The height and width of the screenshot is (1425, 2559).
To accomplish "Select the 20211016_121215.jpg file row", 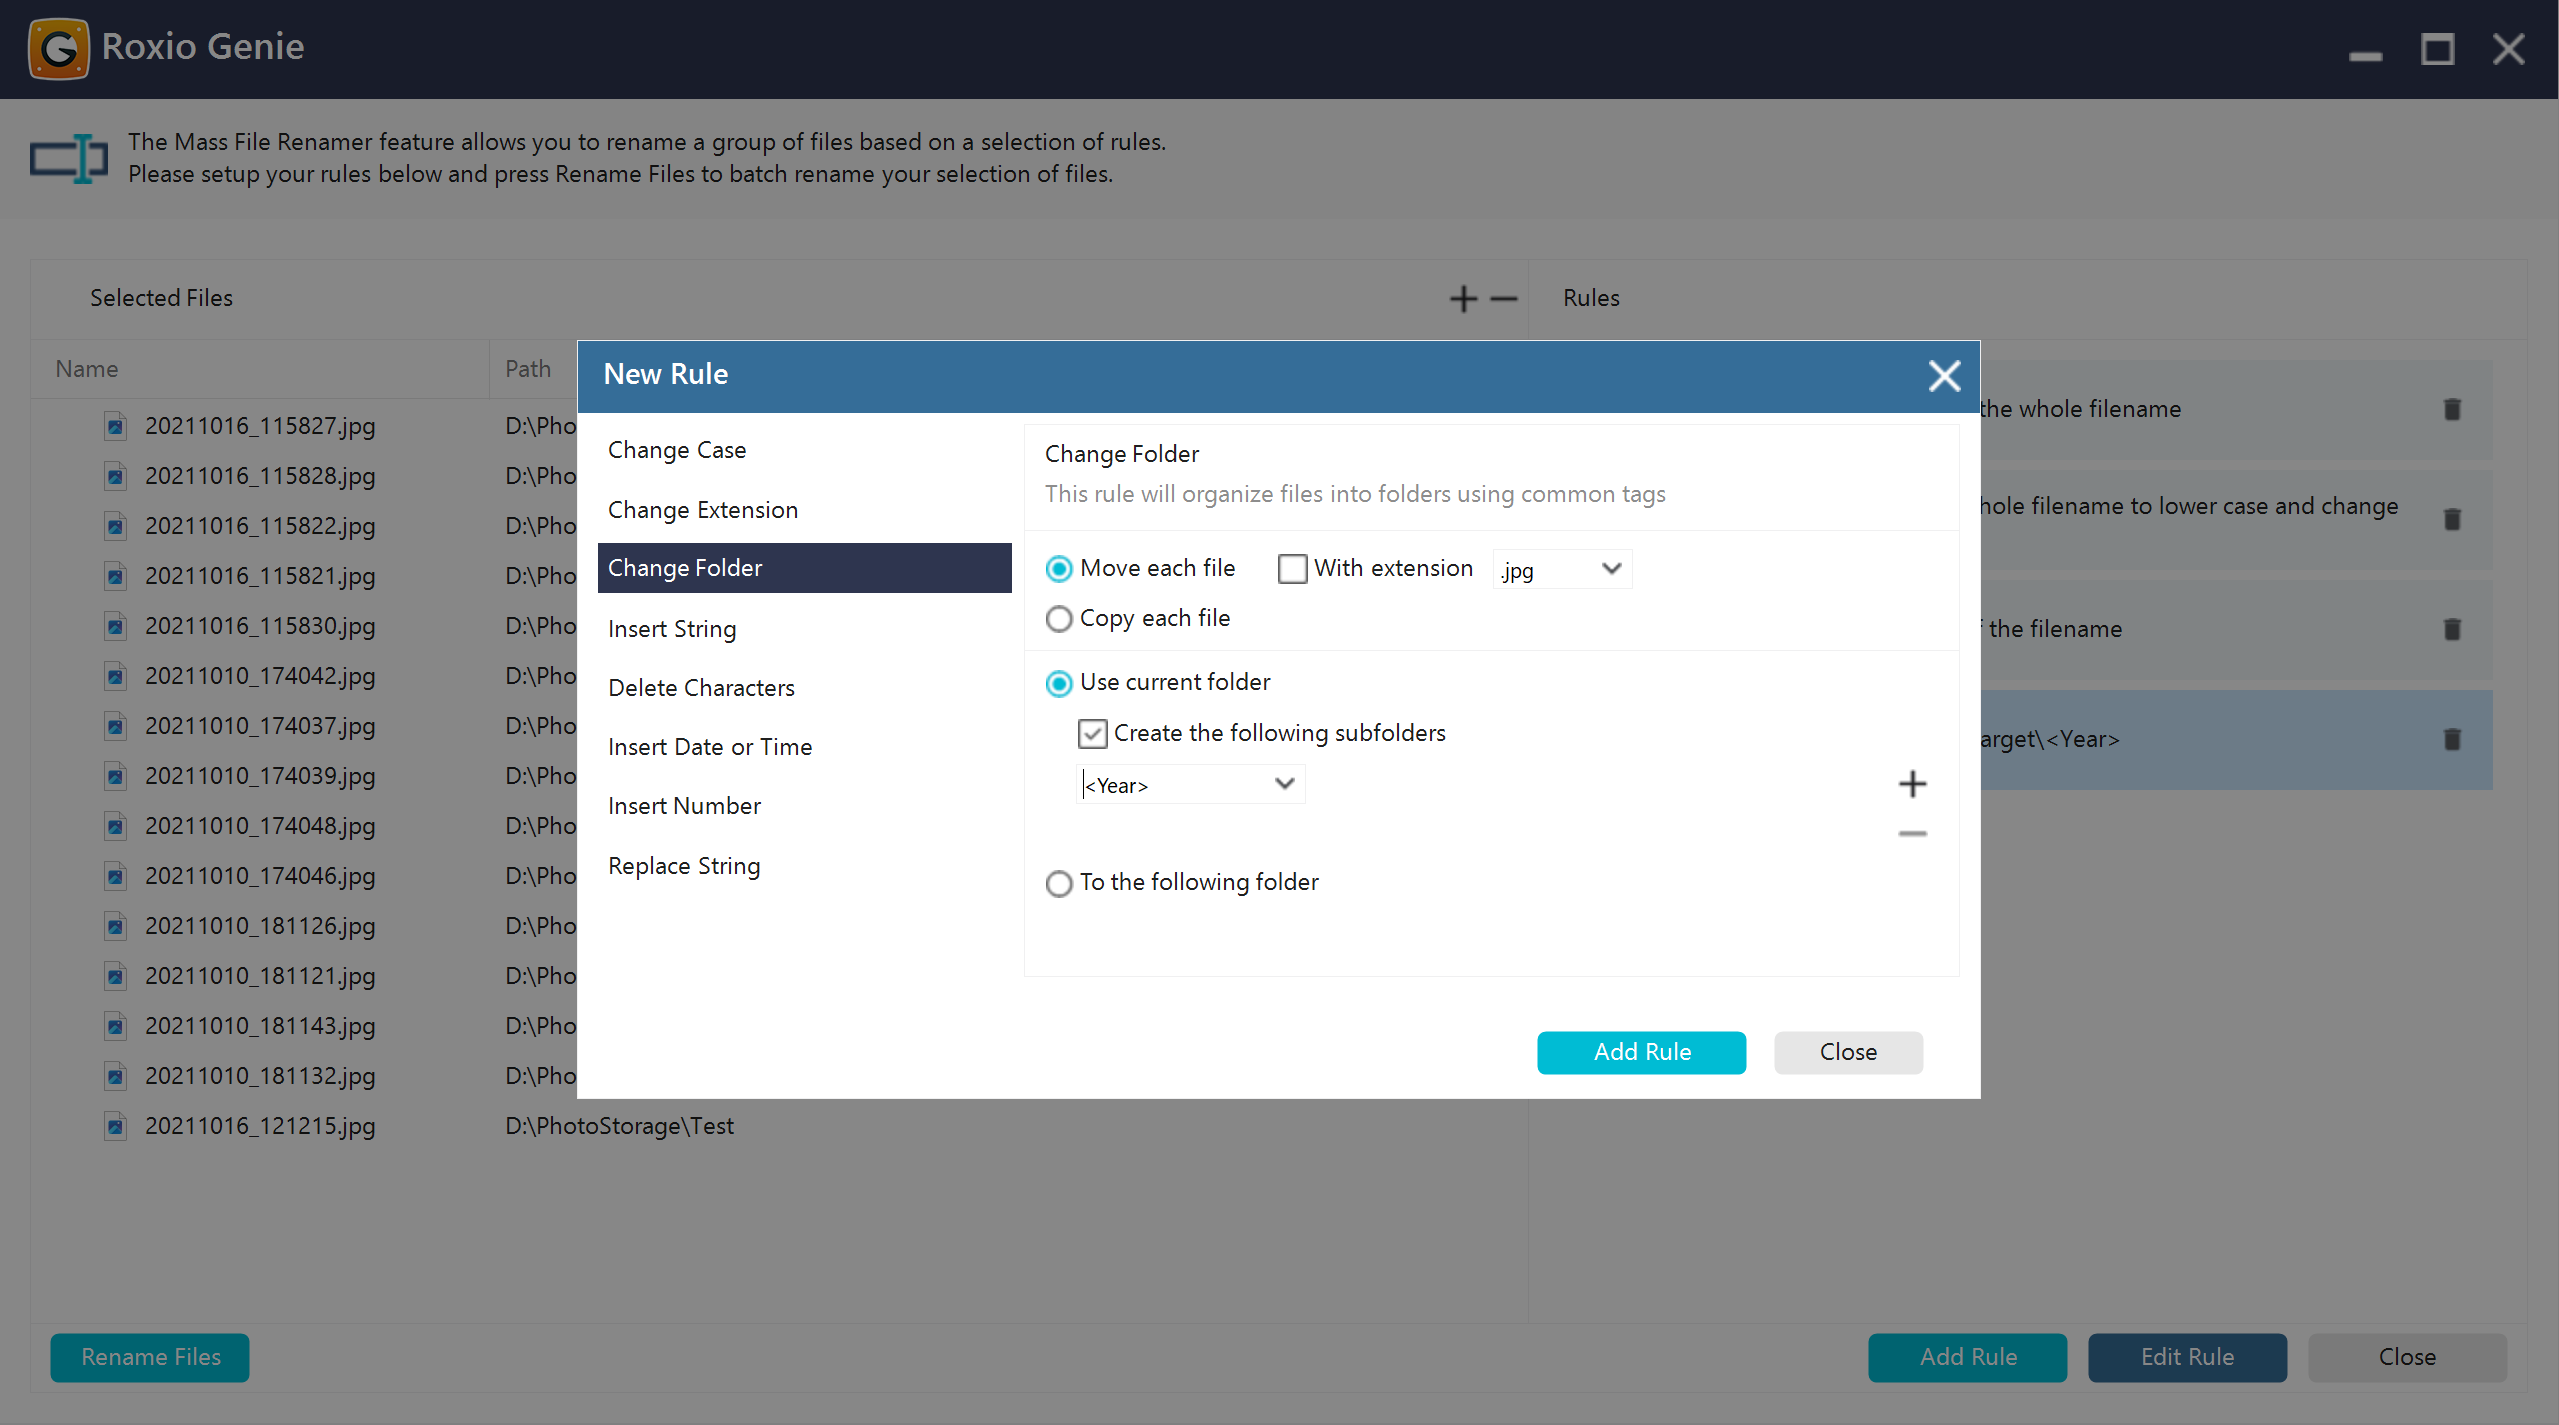I will 260,1126.
